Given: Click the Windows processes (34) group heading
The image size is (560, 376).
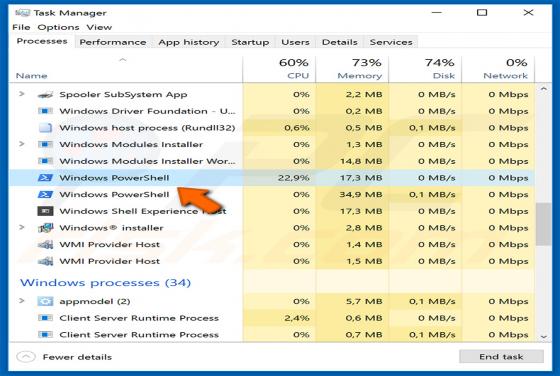Looking at the screenshot, I should pos(105,283).
